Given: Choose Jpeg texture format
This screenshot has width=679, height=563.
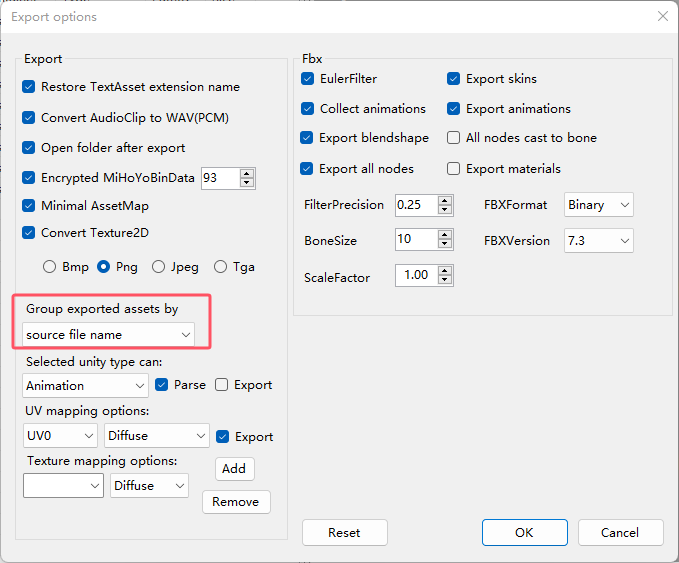Looking at the screenshot, I should pyautogui.click(x=158, y=267).
